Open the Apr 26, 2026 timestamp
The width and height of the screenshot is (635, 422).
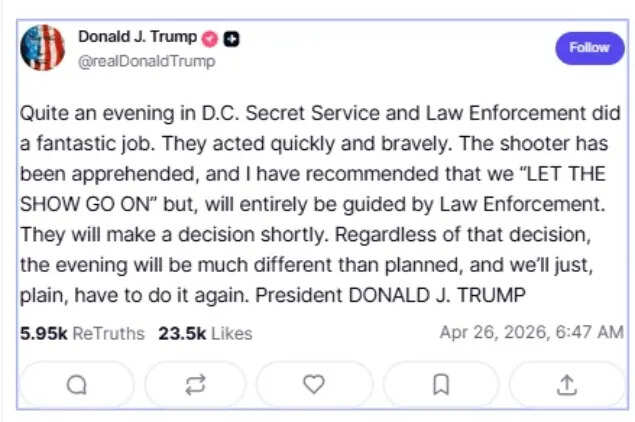tap(531, 332)
